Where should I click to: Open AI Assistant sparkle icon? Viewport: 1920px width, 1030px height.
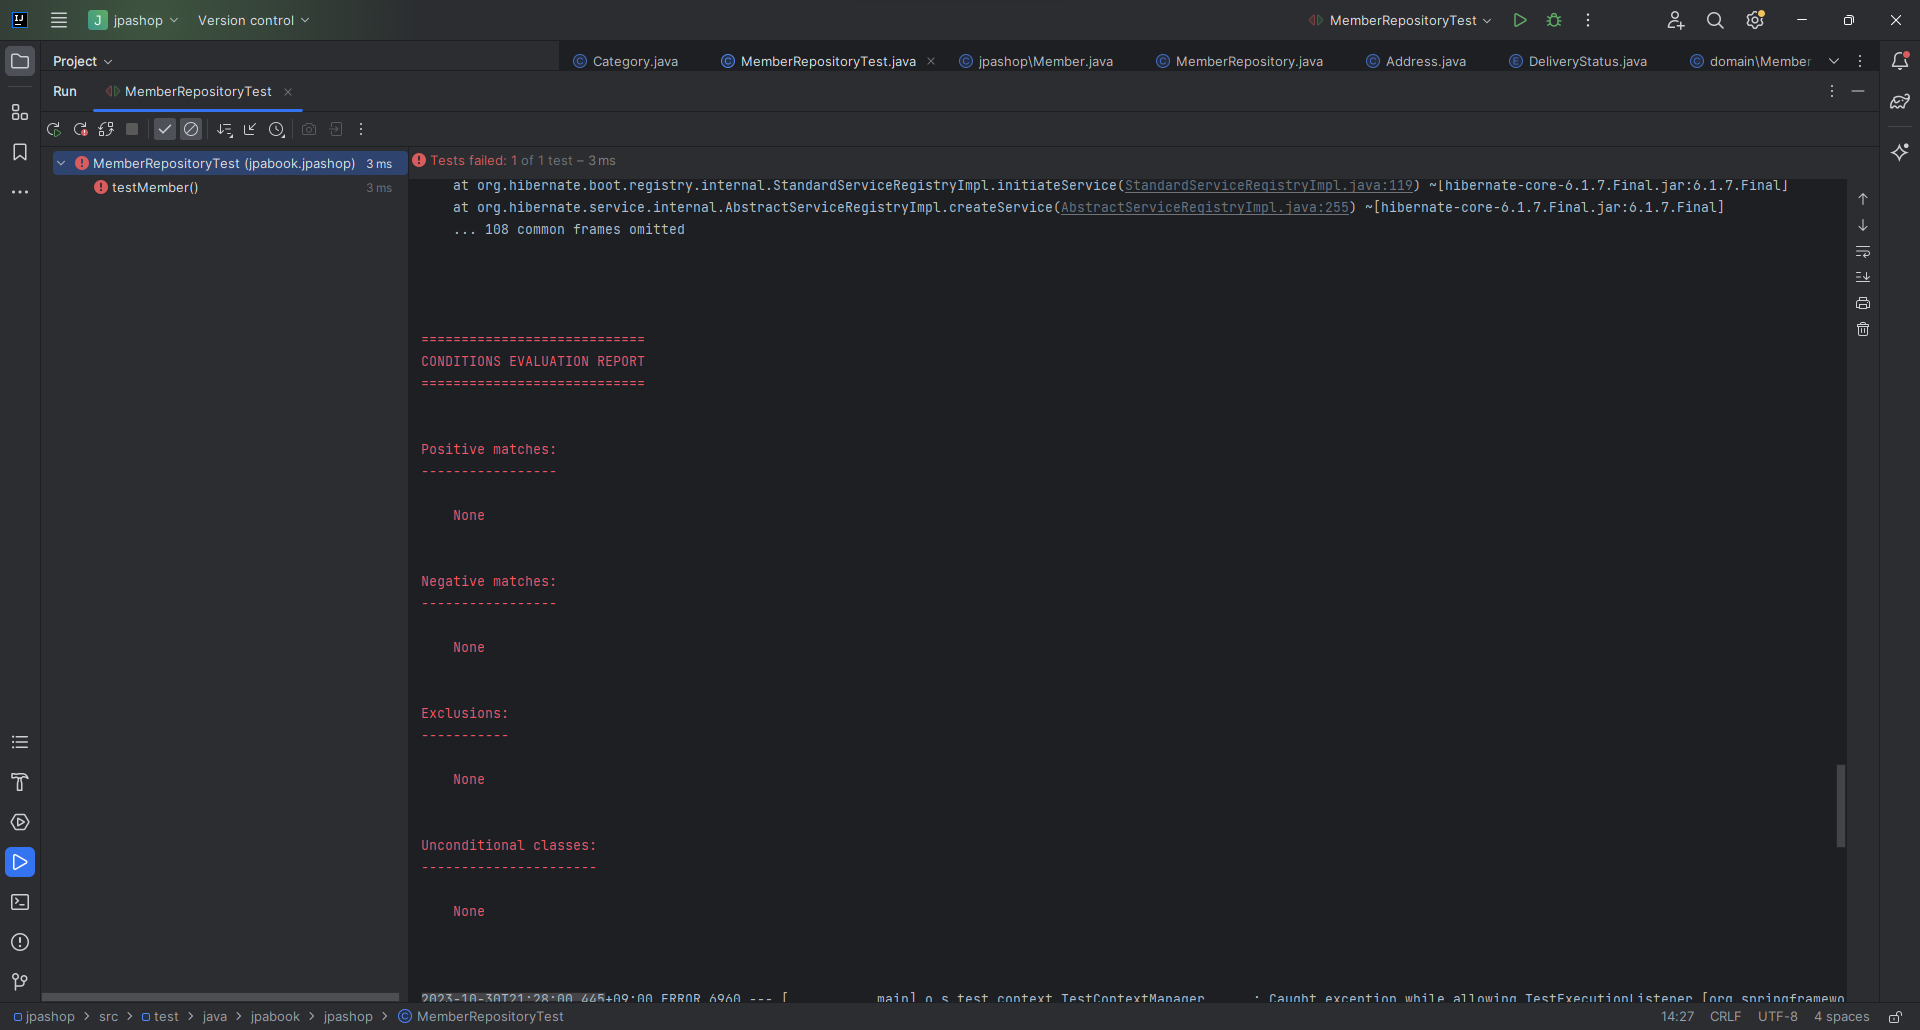pyautogui.click(x=1900, y=152)
